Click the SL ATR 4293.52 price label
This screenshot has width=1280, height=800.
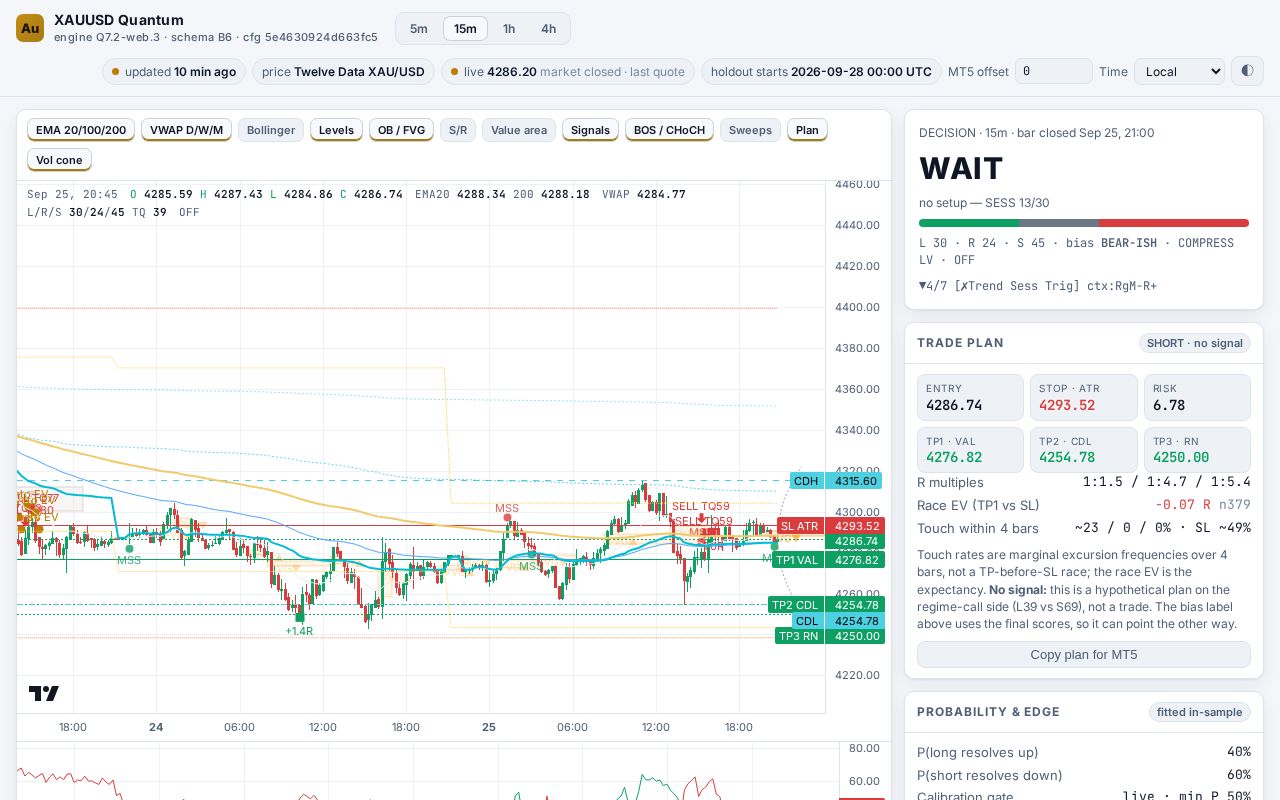pos(831,526)
